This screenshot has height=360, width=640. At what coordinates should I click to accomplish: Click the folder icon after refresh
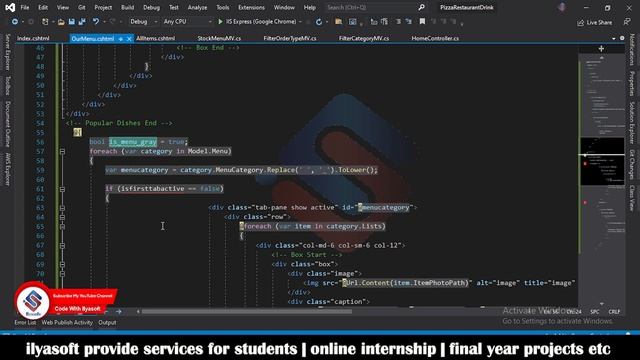click(x=338, y=22)
